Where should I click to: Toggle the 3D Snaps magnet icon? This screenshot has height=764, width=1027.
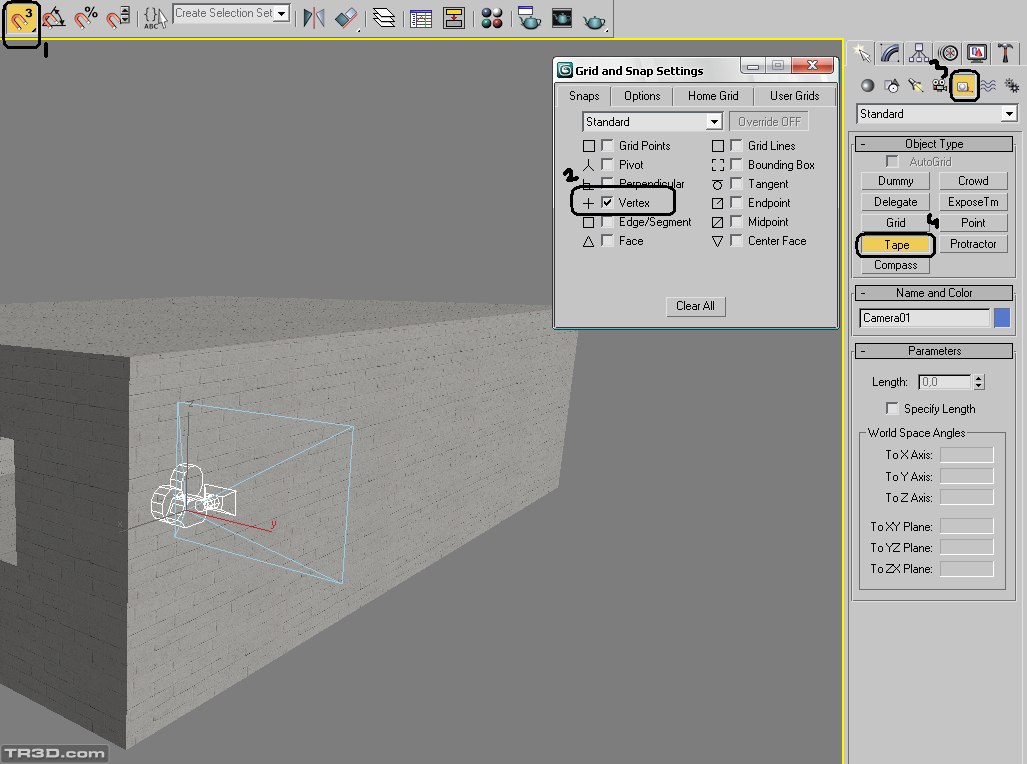21,19
